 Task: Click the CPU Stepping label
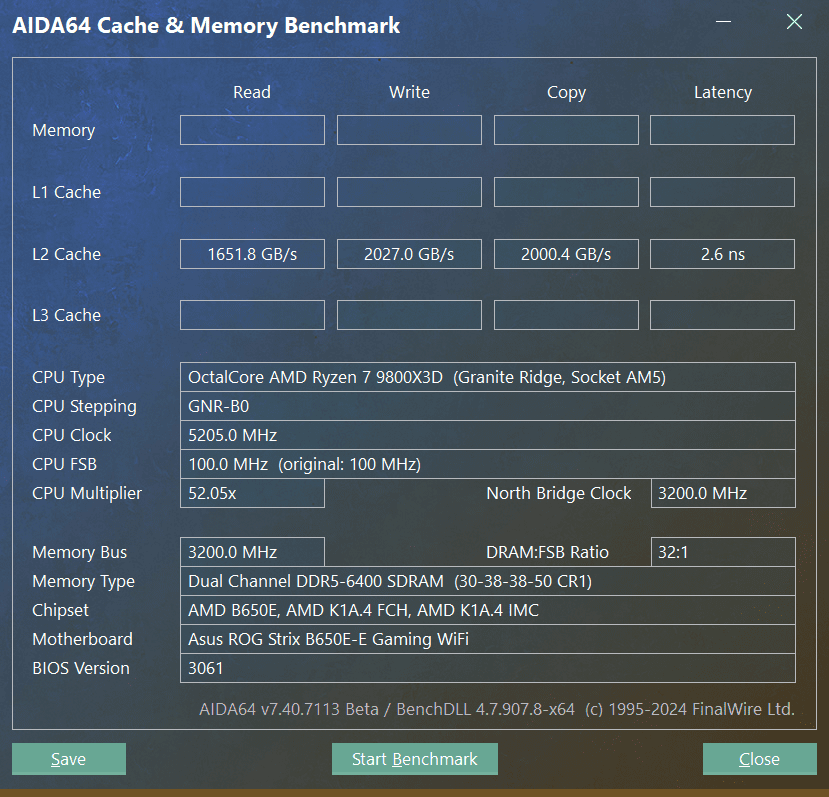point(84,407)
